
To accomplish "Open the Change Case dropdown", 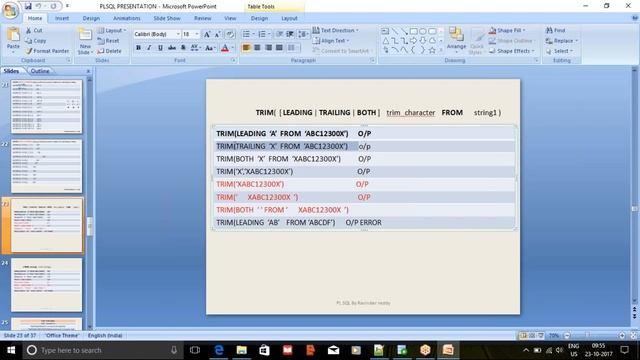I will point(210,48).
